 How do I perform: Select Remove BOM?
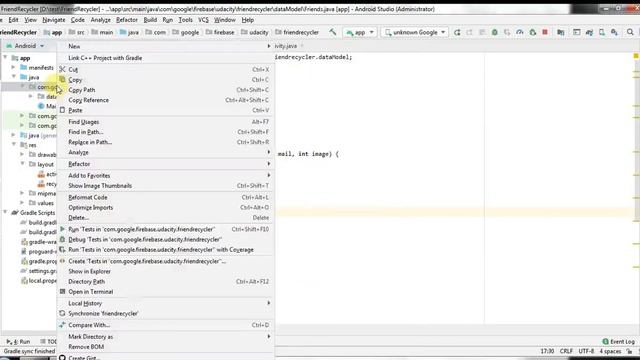166,347
